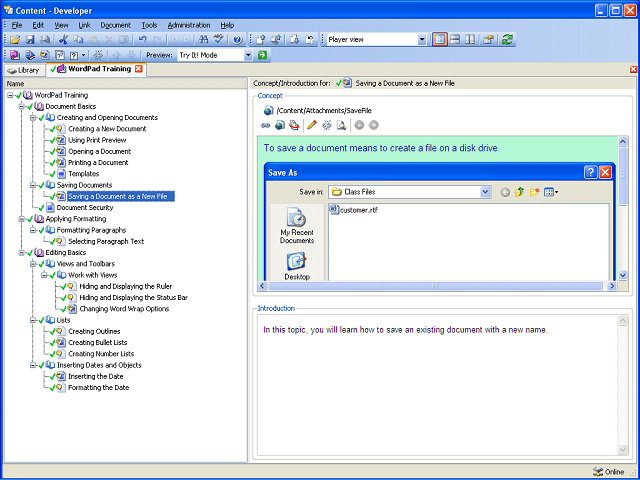
Task: Collapse the Lists node
Action: 33,320
